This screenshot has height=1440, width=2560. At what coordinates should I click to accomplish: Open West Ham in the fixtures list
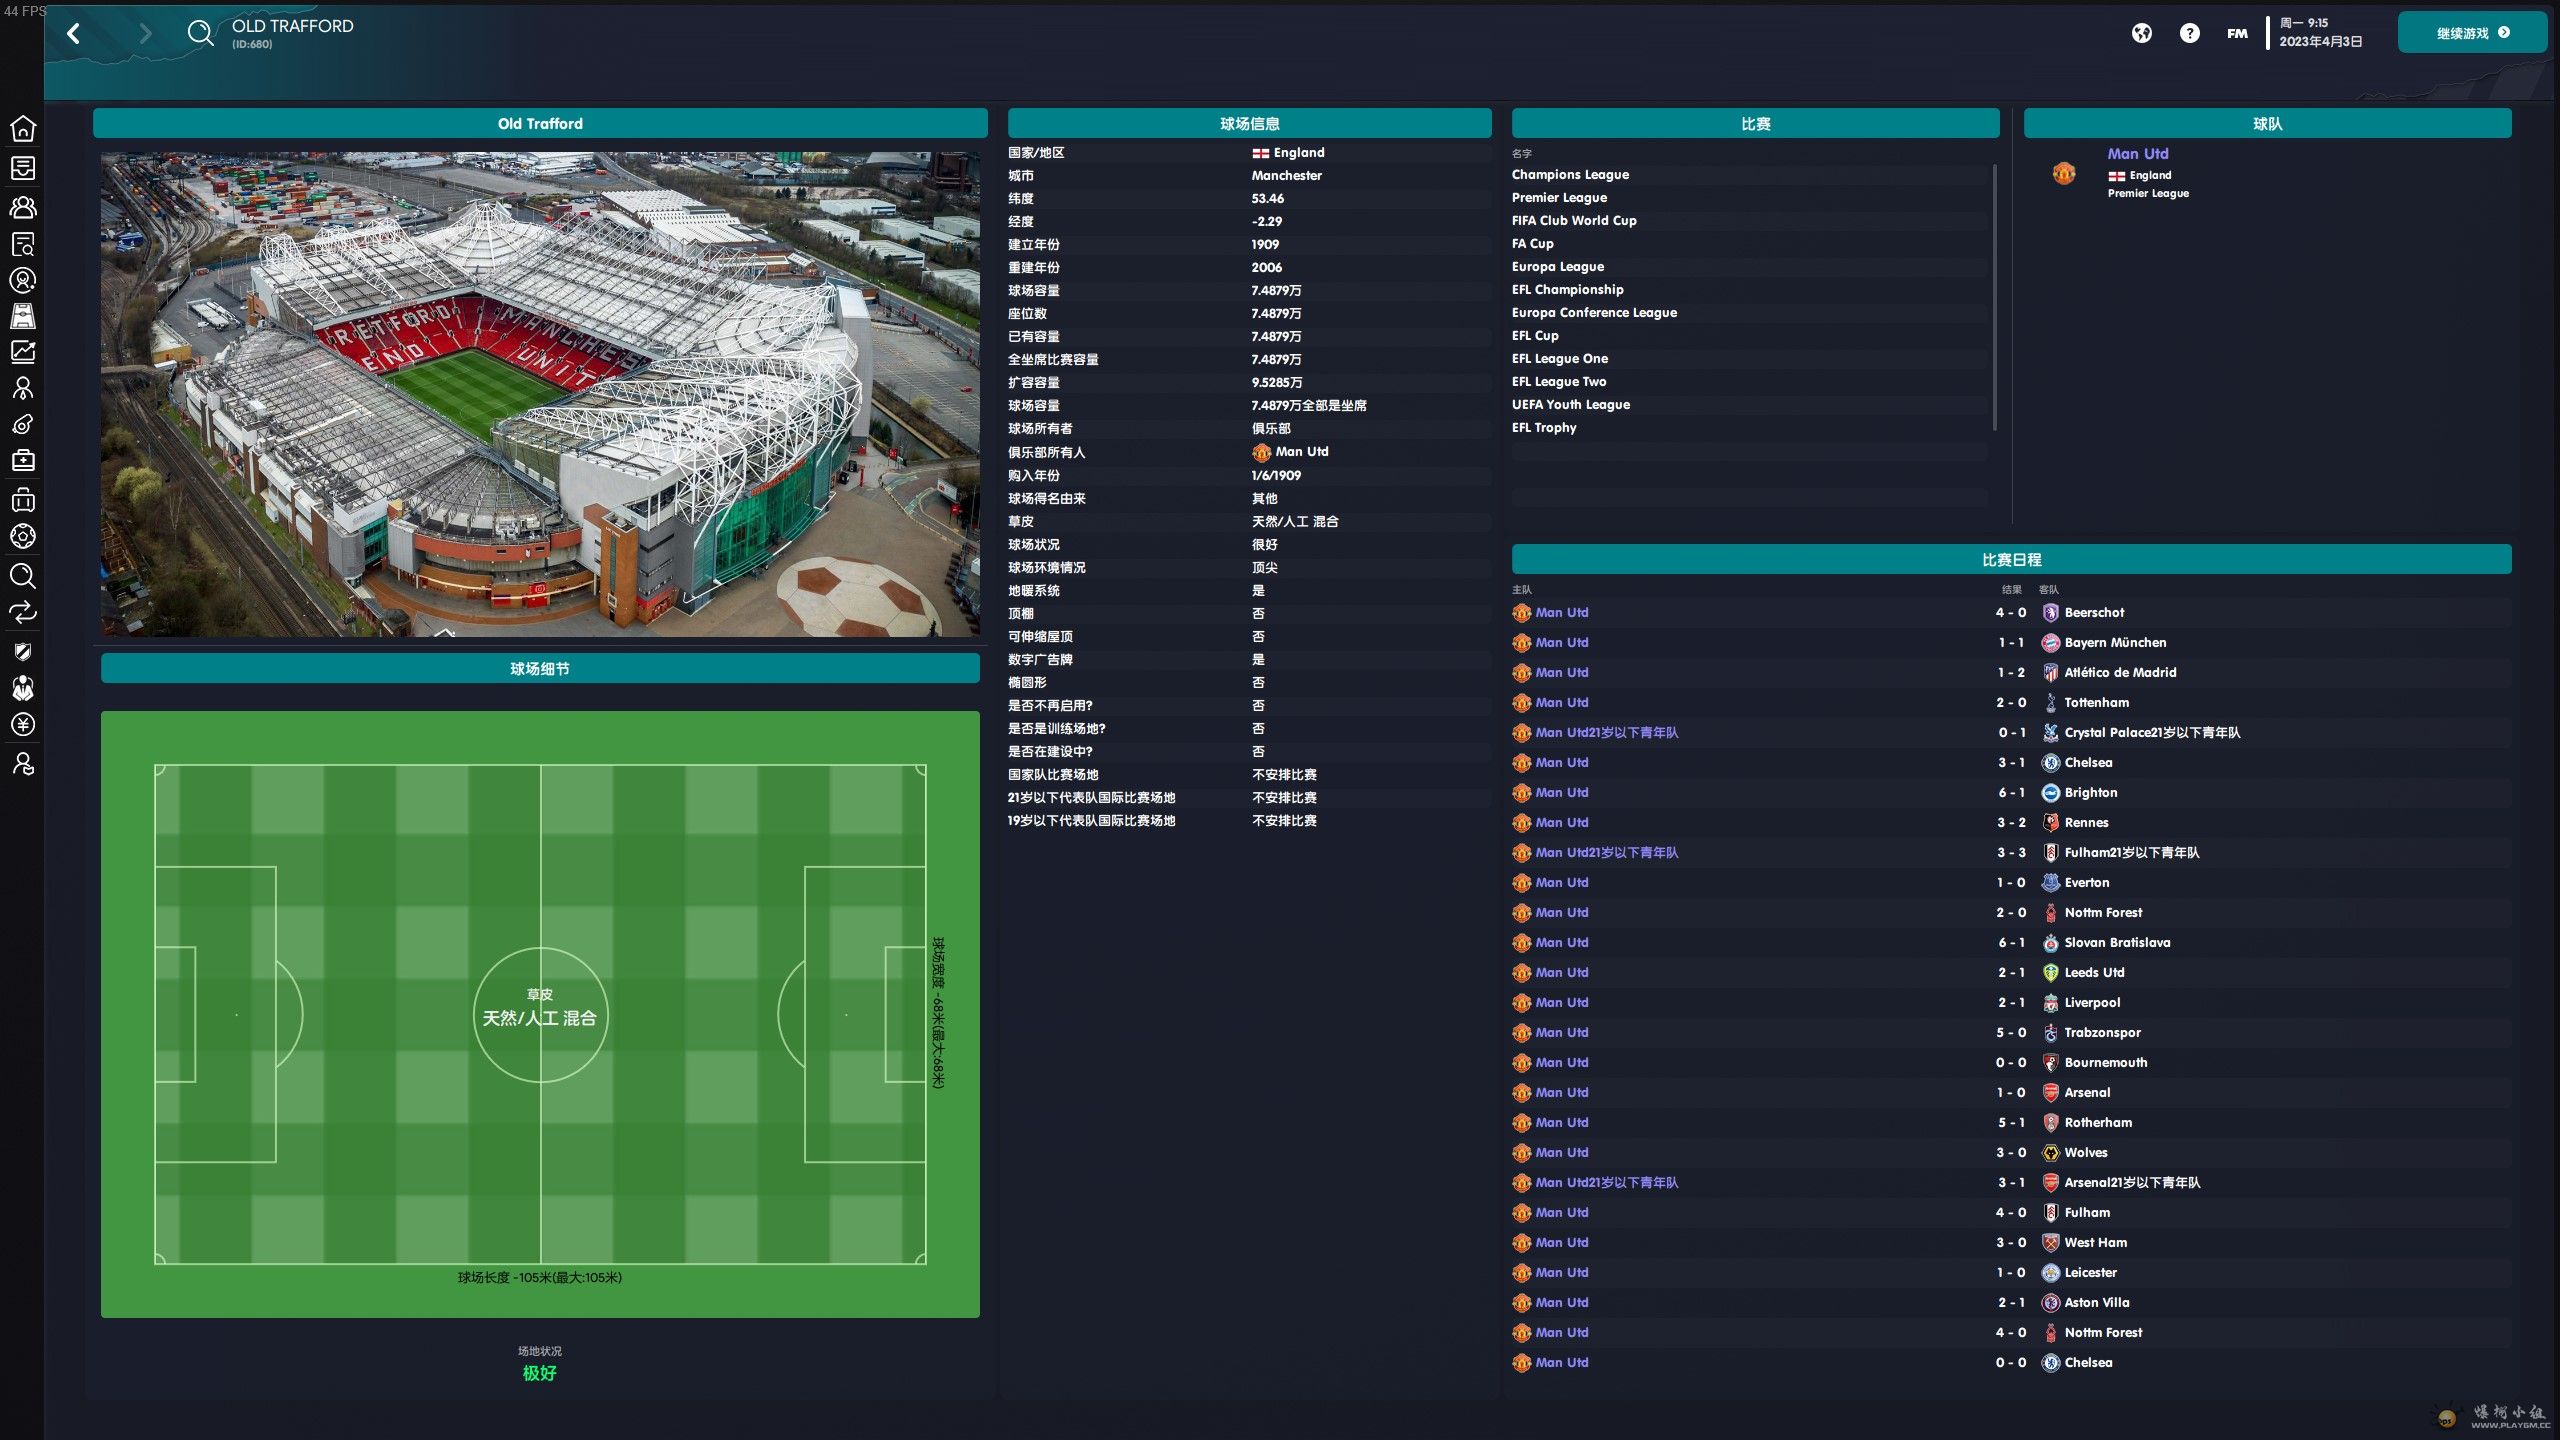coord(2095,1242)
